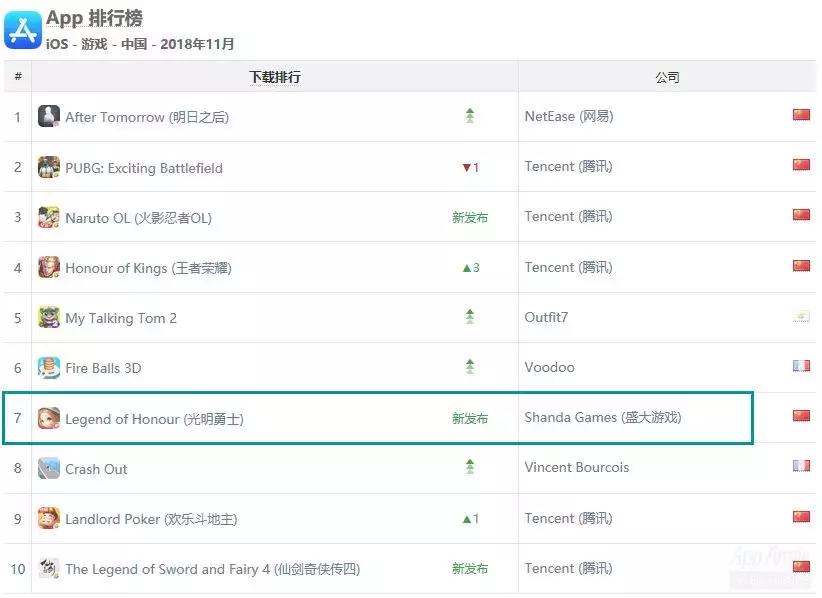Open The Legend of Sword and Fairy 4 icon
The image size is (822, 598).
[48, 568]
